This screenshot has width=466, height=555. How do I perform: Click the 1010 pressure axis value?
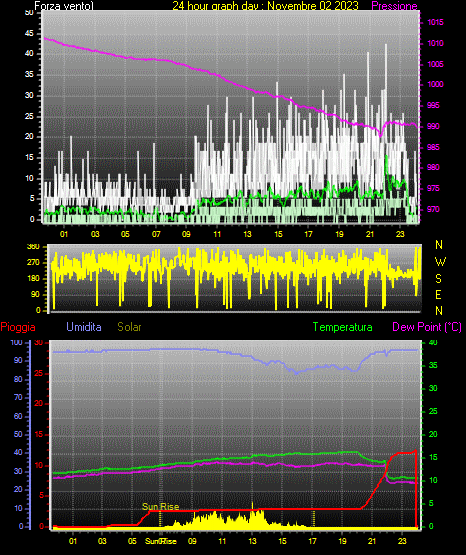[x=435, y=43]
